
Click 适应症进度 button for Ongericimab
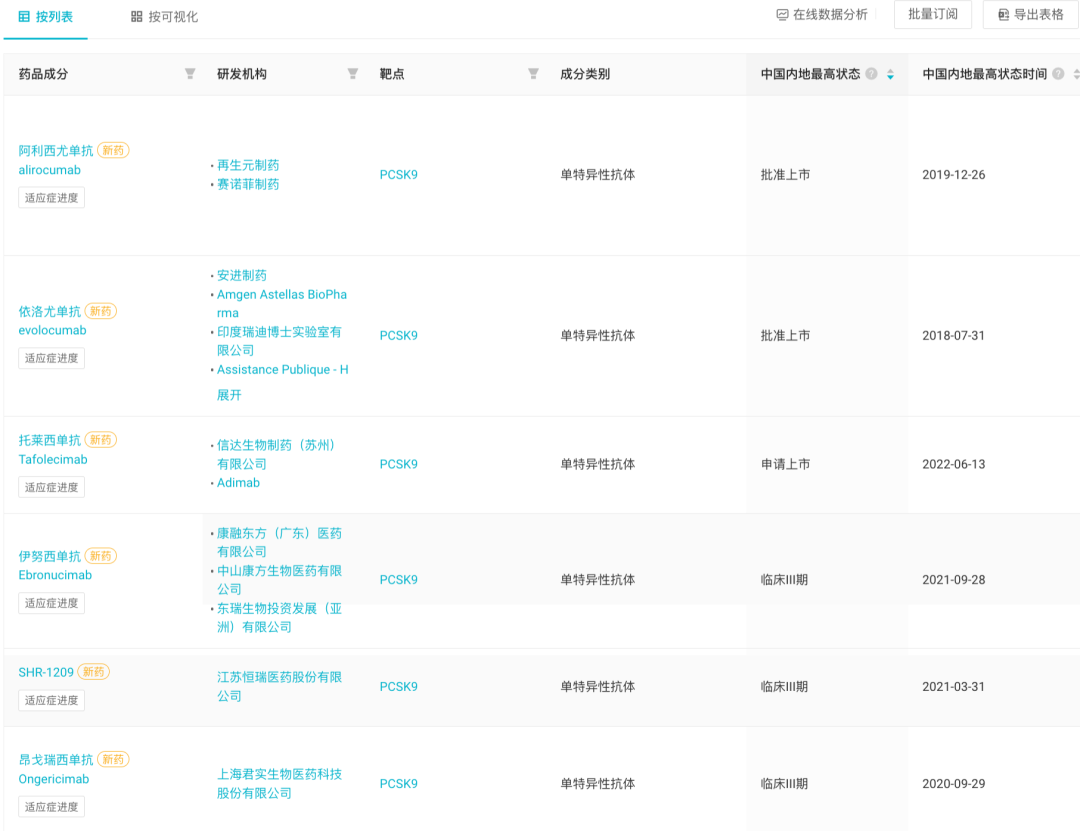click(x=52, y=807)
